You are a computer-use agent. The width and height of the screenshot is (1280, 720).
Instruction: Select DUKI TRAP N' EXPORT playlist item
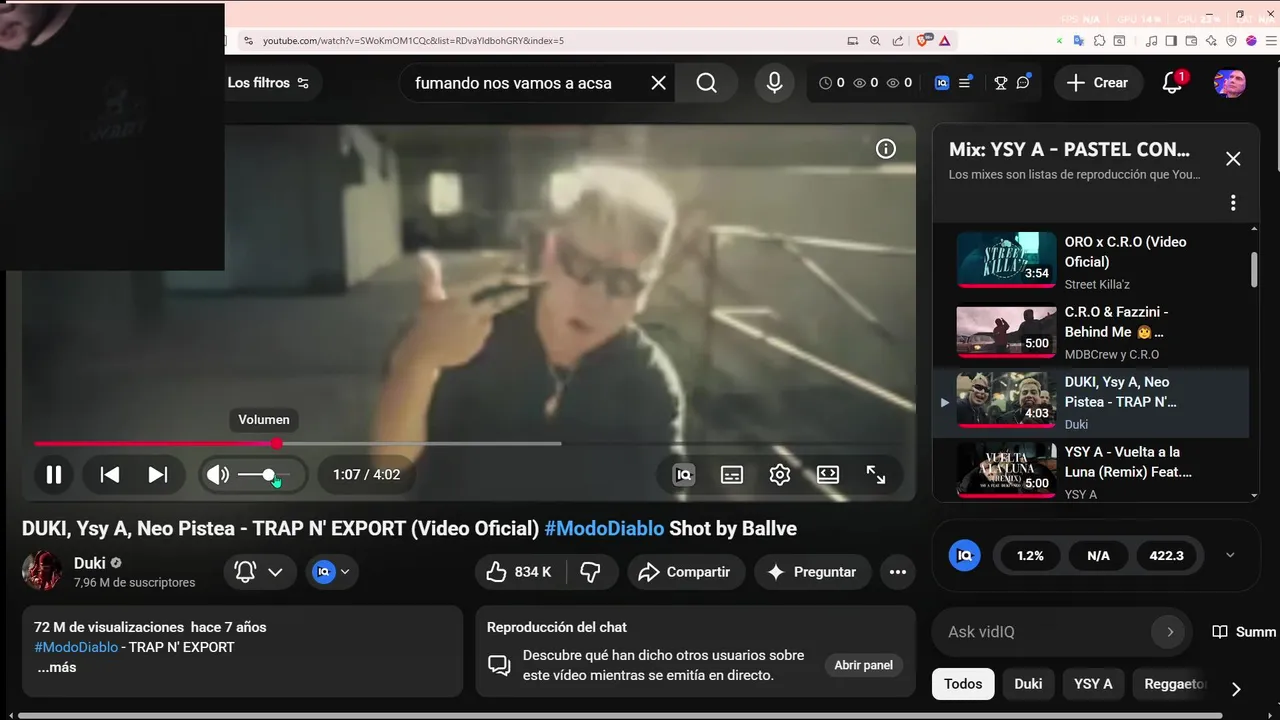1090,402
